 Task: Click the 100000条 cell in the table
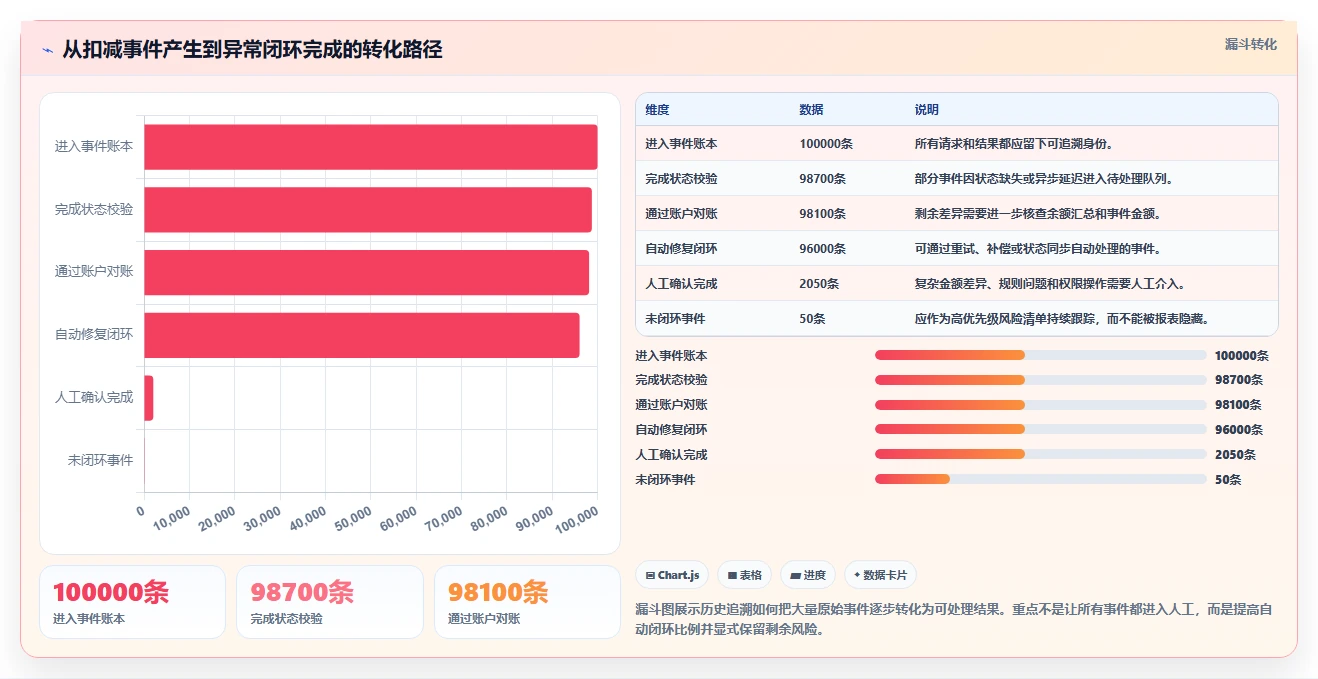click(826, 144)
